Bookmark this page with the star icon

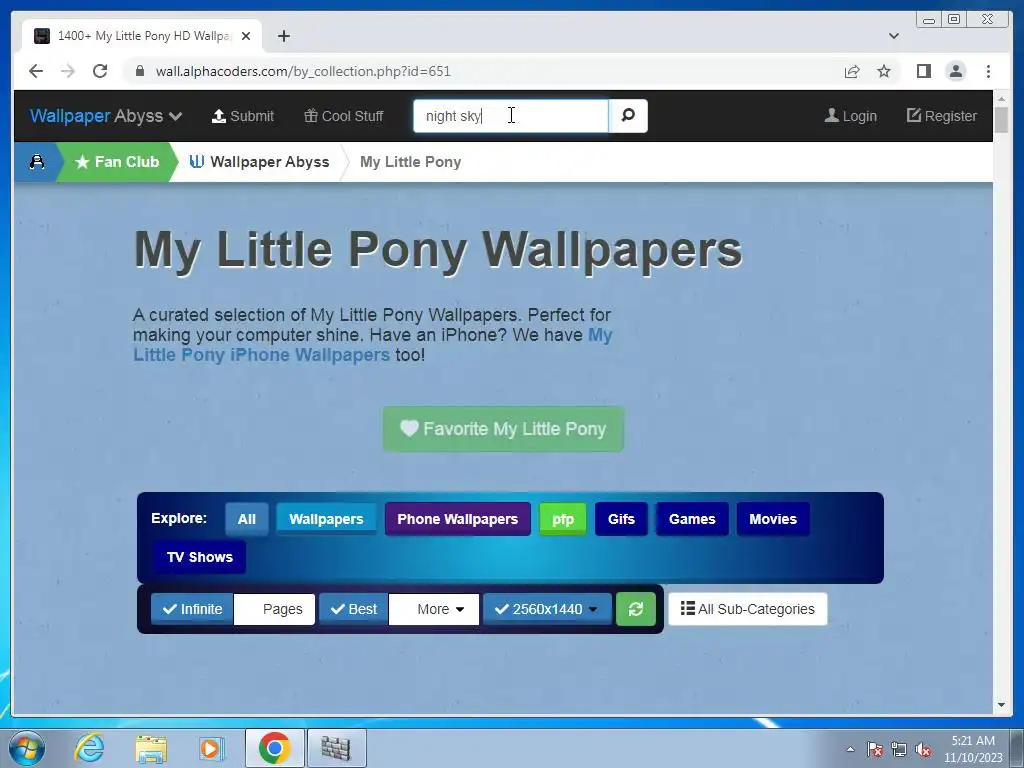click(884, 71)
